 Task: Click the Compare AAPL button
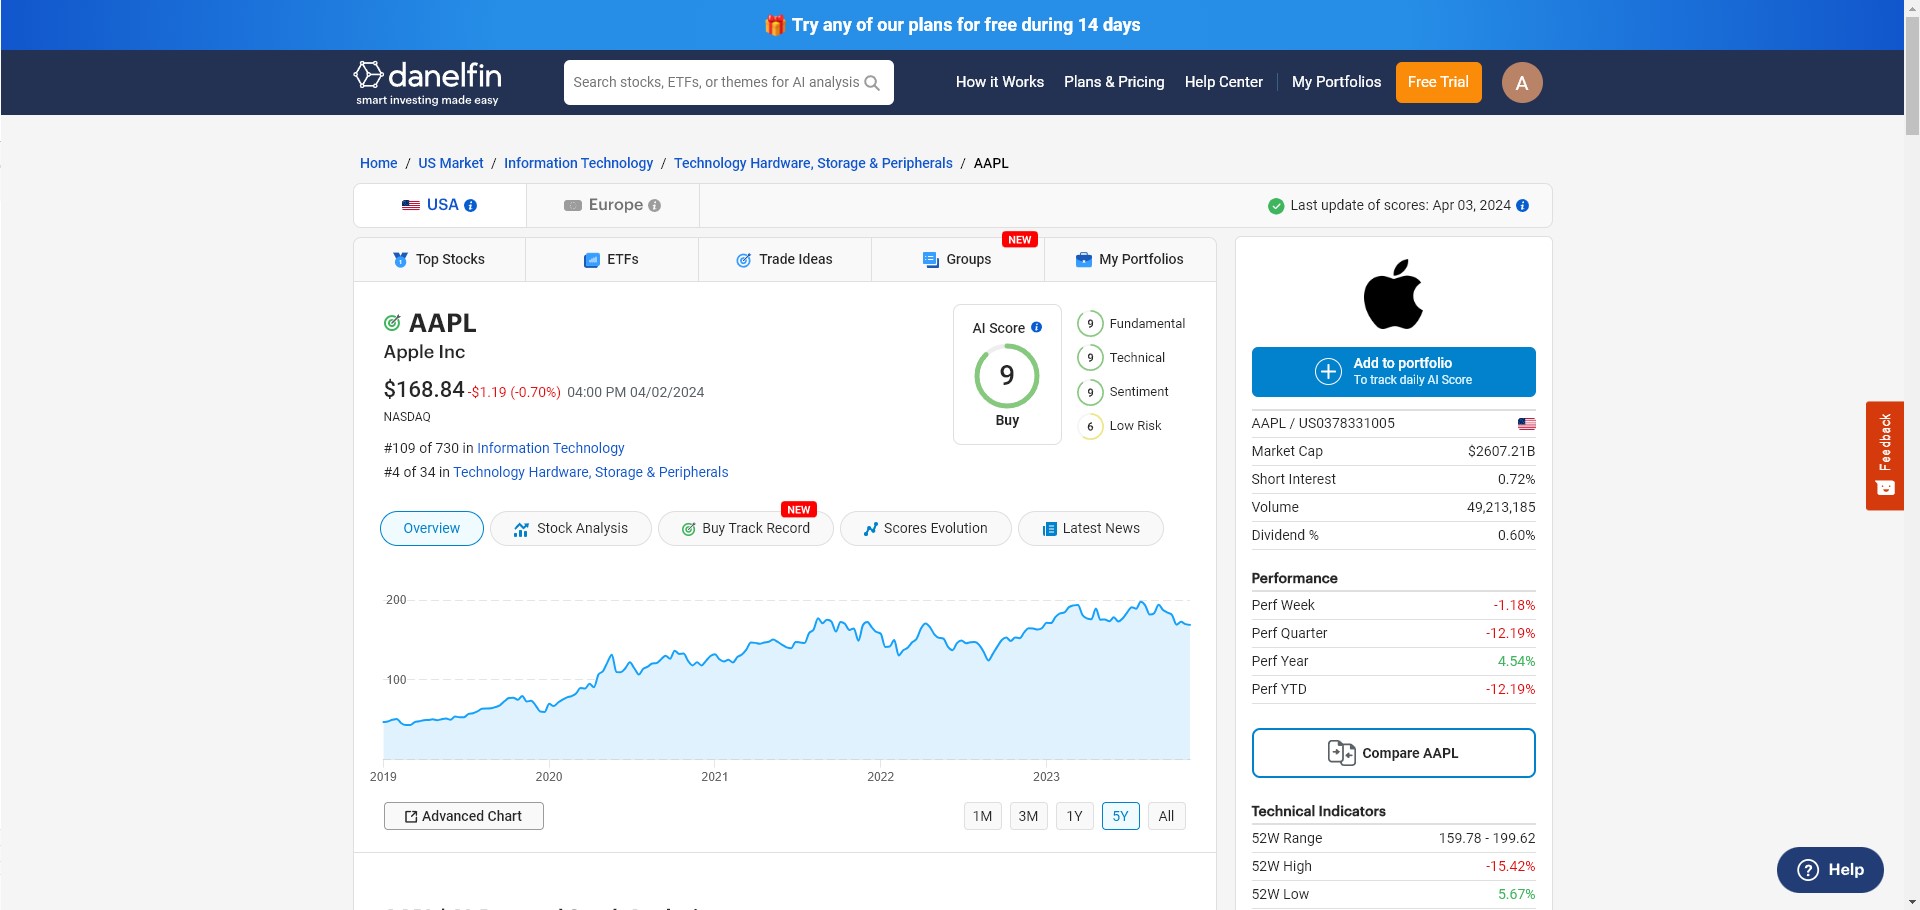click(1393, 753)
